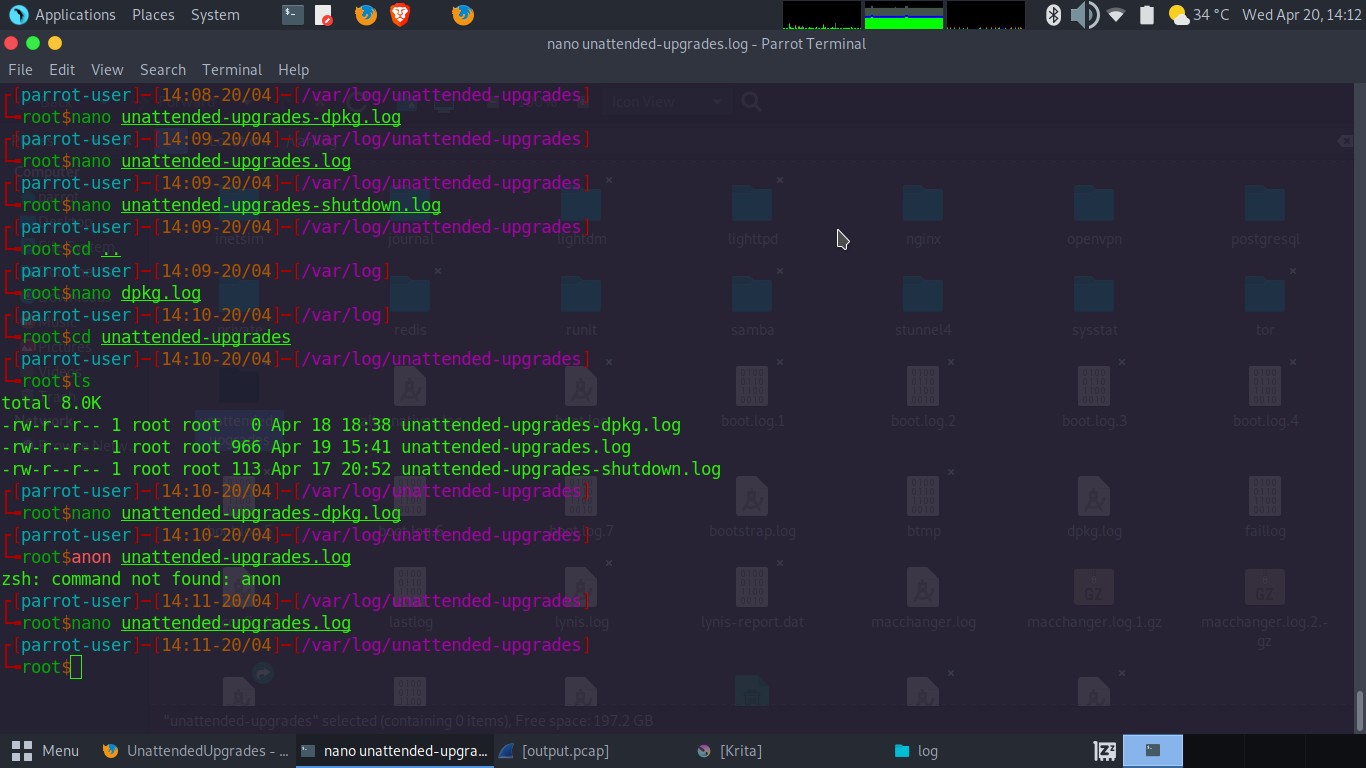Click the "14:08-20/04" prompt timestamp
1366x768 pixels.
coord(216,95)
